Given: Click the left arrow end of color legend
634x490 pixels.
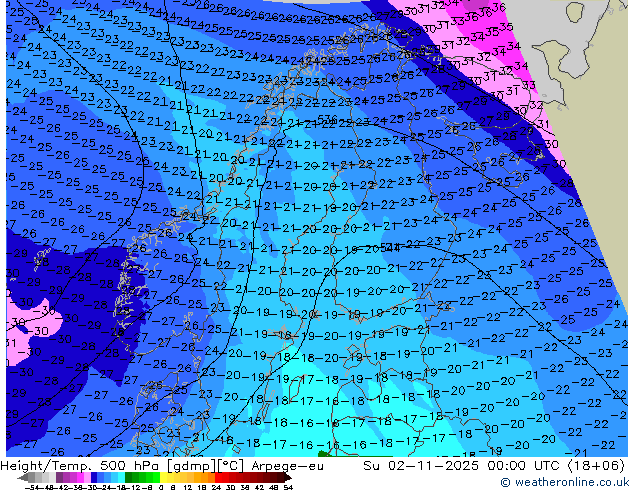Looking at the screenshot, I should [22, 478].
